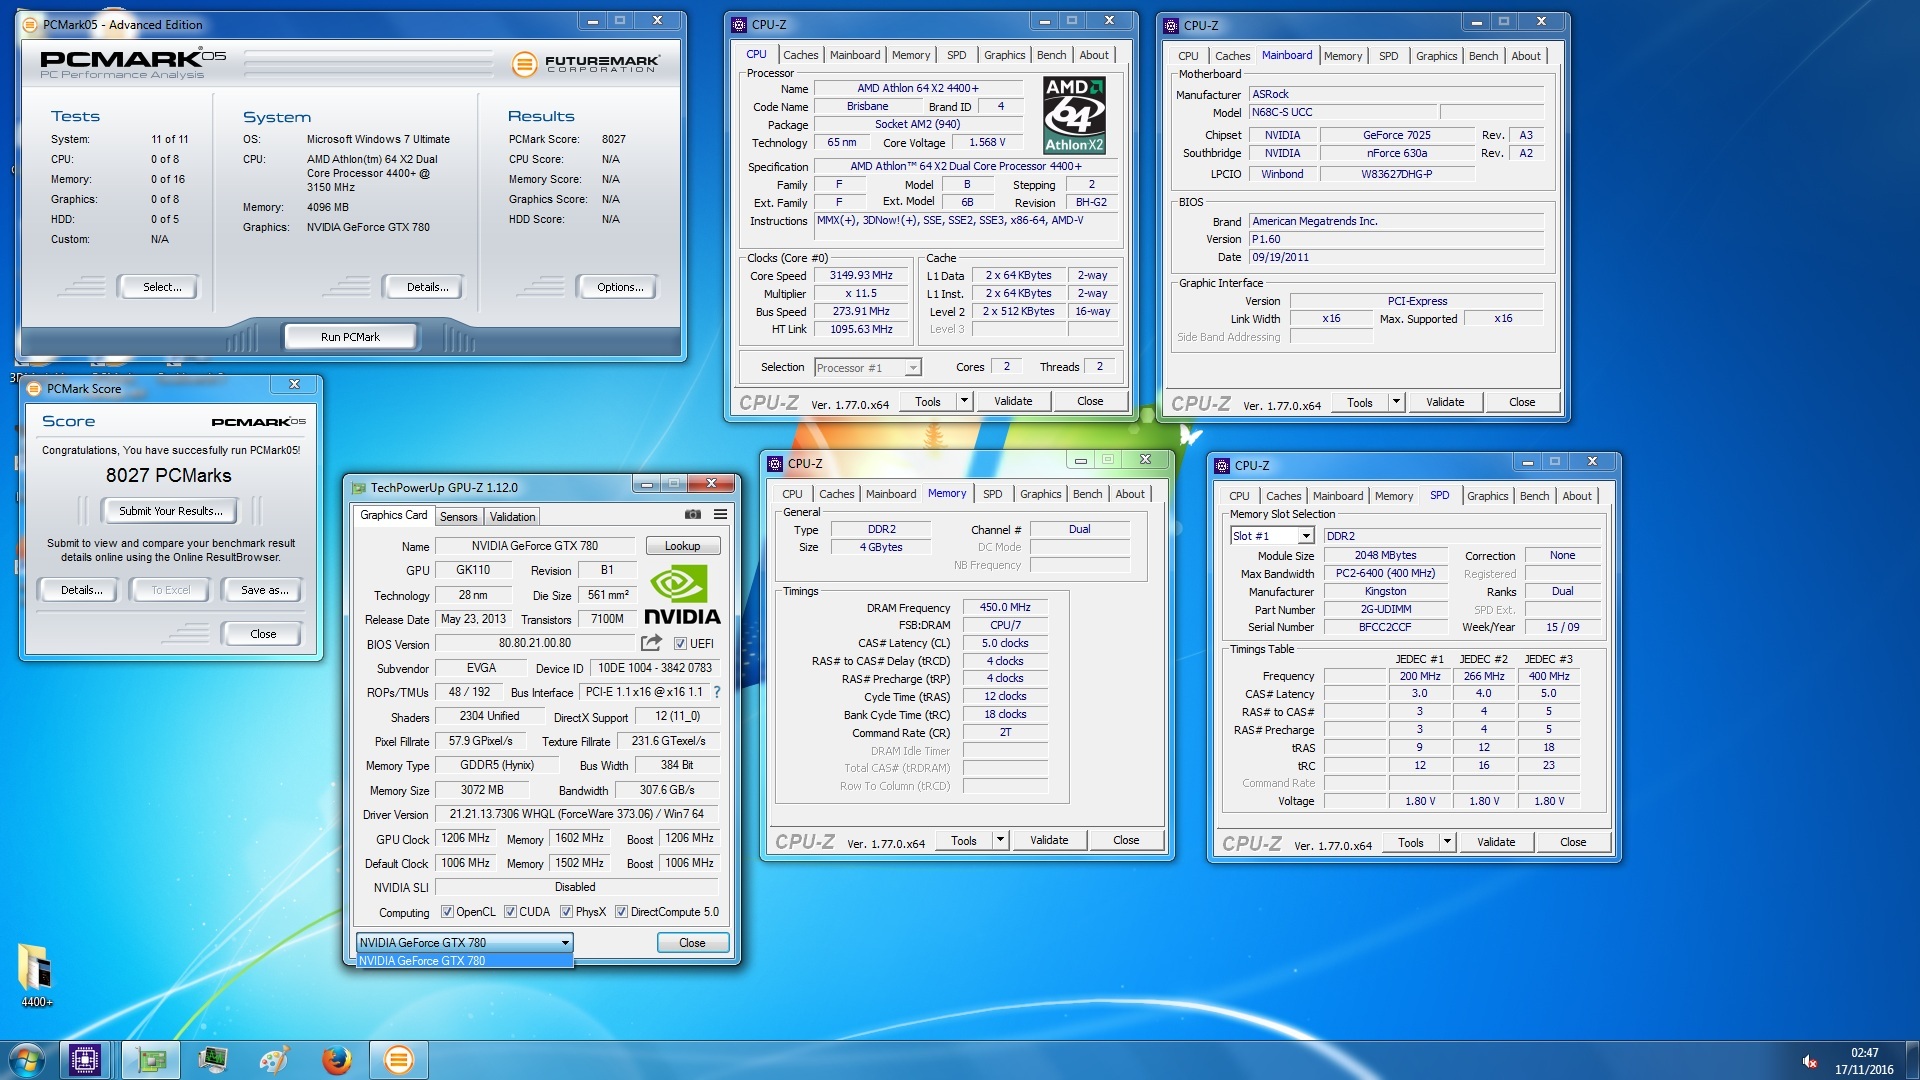Toggle the DirectCompute 5.0 checkbox
The image size is (1920, 1080).
pyautogui.click(x=621, y=912)
